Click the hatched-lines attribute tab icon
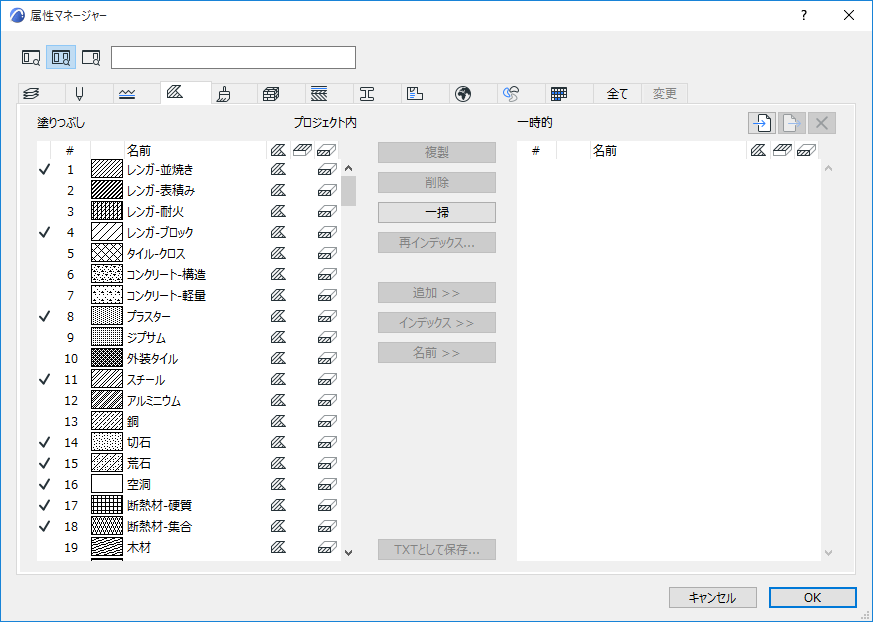The image size is (873, 622). 320,93
